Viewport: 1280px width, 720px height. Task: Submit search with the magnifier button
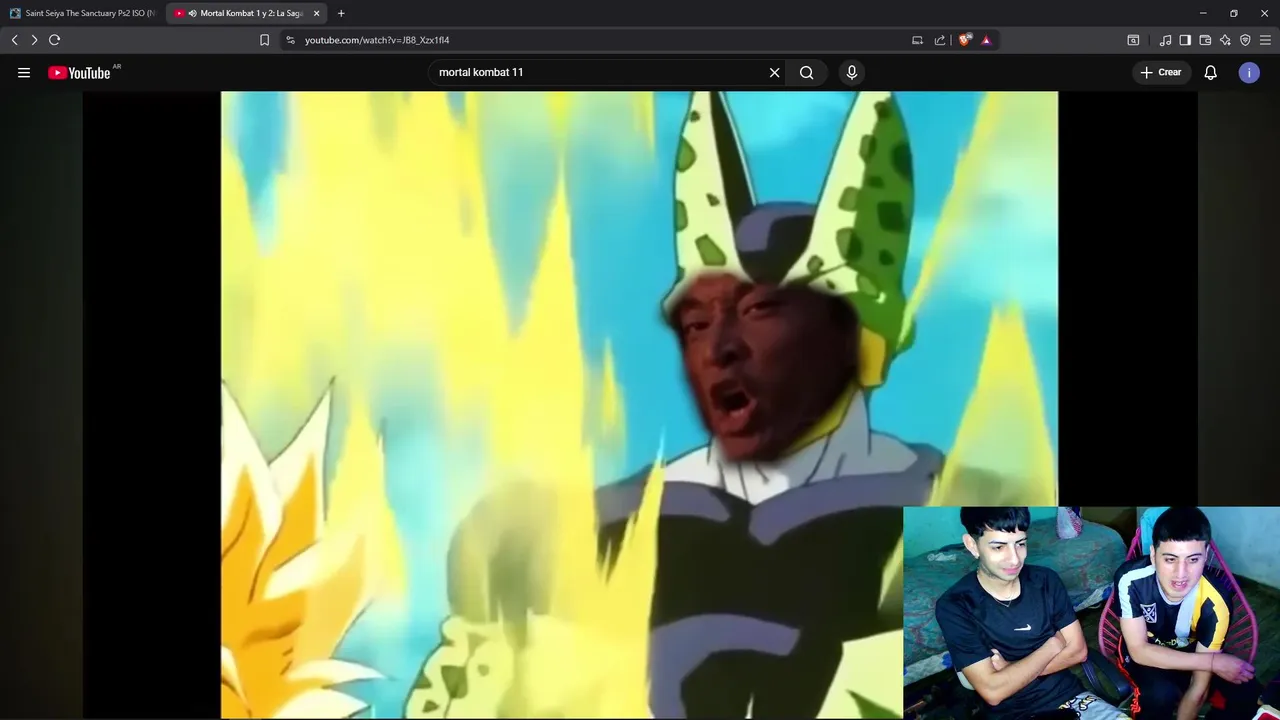pyautogui.click(x=806, y=72)
